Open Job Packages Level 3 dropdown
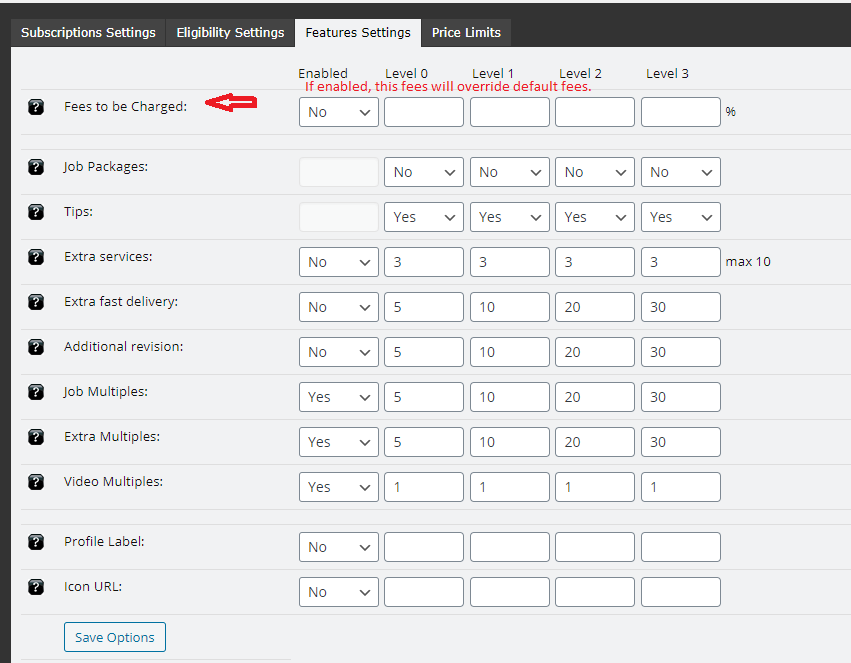 (681, 173)
